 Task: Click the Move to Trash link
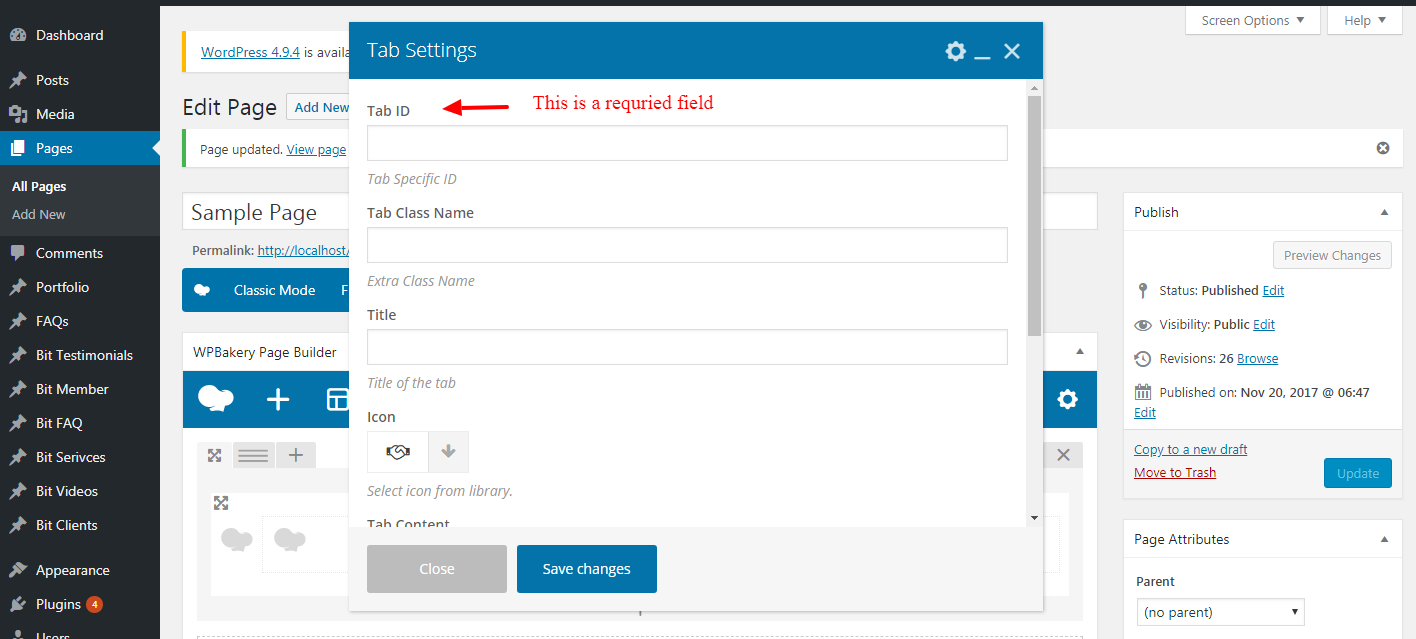click(x=1174, y=472)
